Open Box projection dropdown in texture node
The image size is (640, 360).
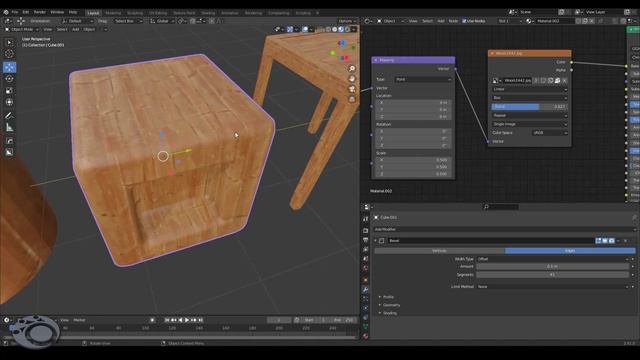coord(529,98)
